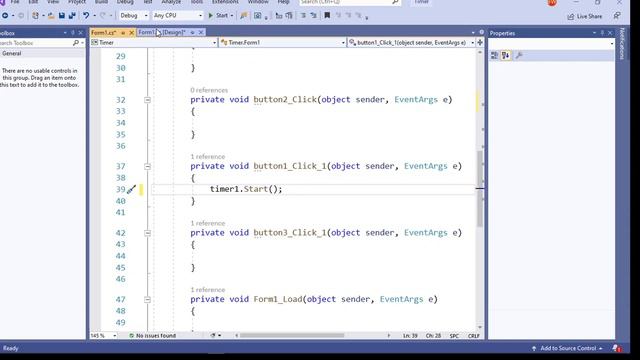Click the No issues found indicator
The image size is (640, 360).
[152, 336]
